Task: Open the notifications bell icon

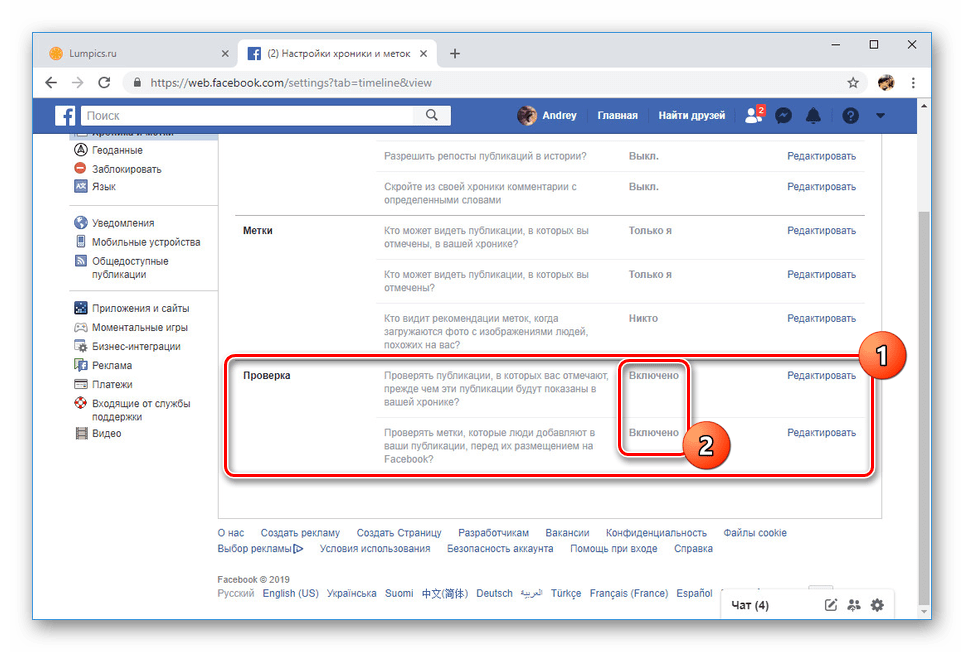Action: click(813, 115)
